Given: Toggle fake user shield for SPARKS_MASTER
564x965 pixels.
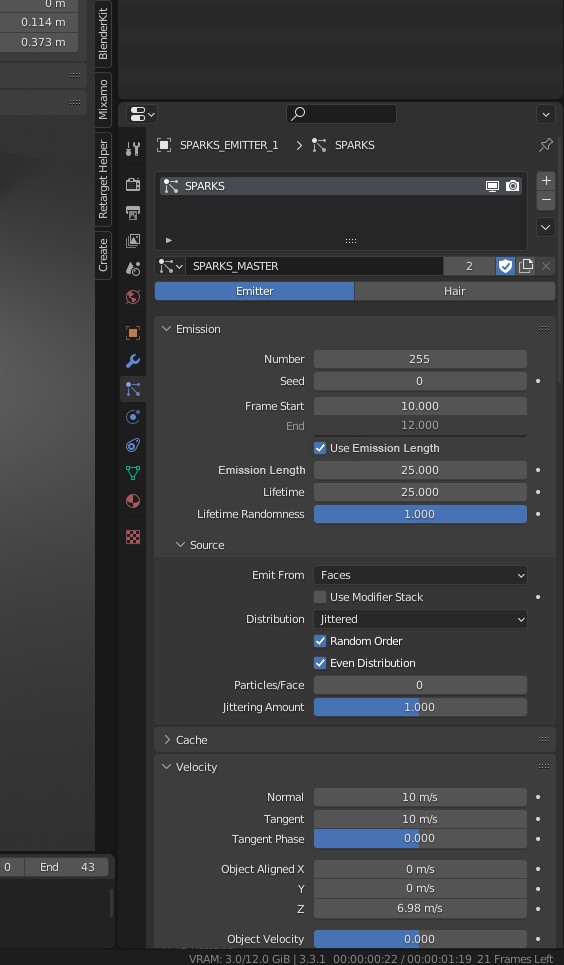Looking at the screenshot, I should tap(506, 266).
